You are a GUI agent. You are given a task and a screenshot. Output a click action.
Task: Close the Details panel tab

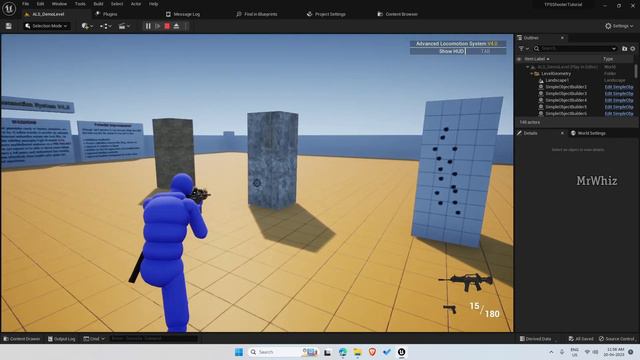click(x=562, y=133)
